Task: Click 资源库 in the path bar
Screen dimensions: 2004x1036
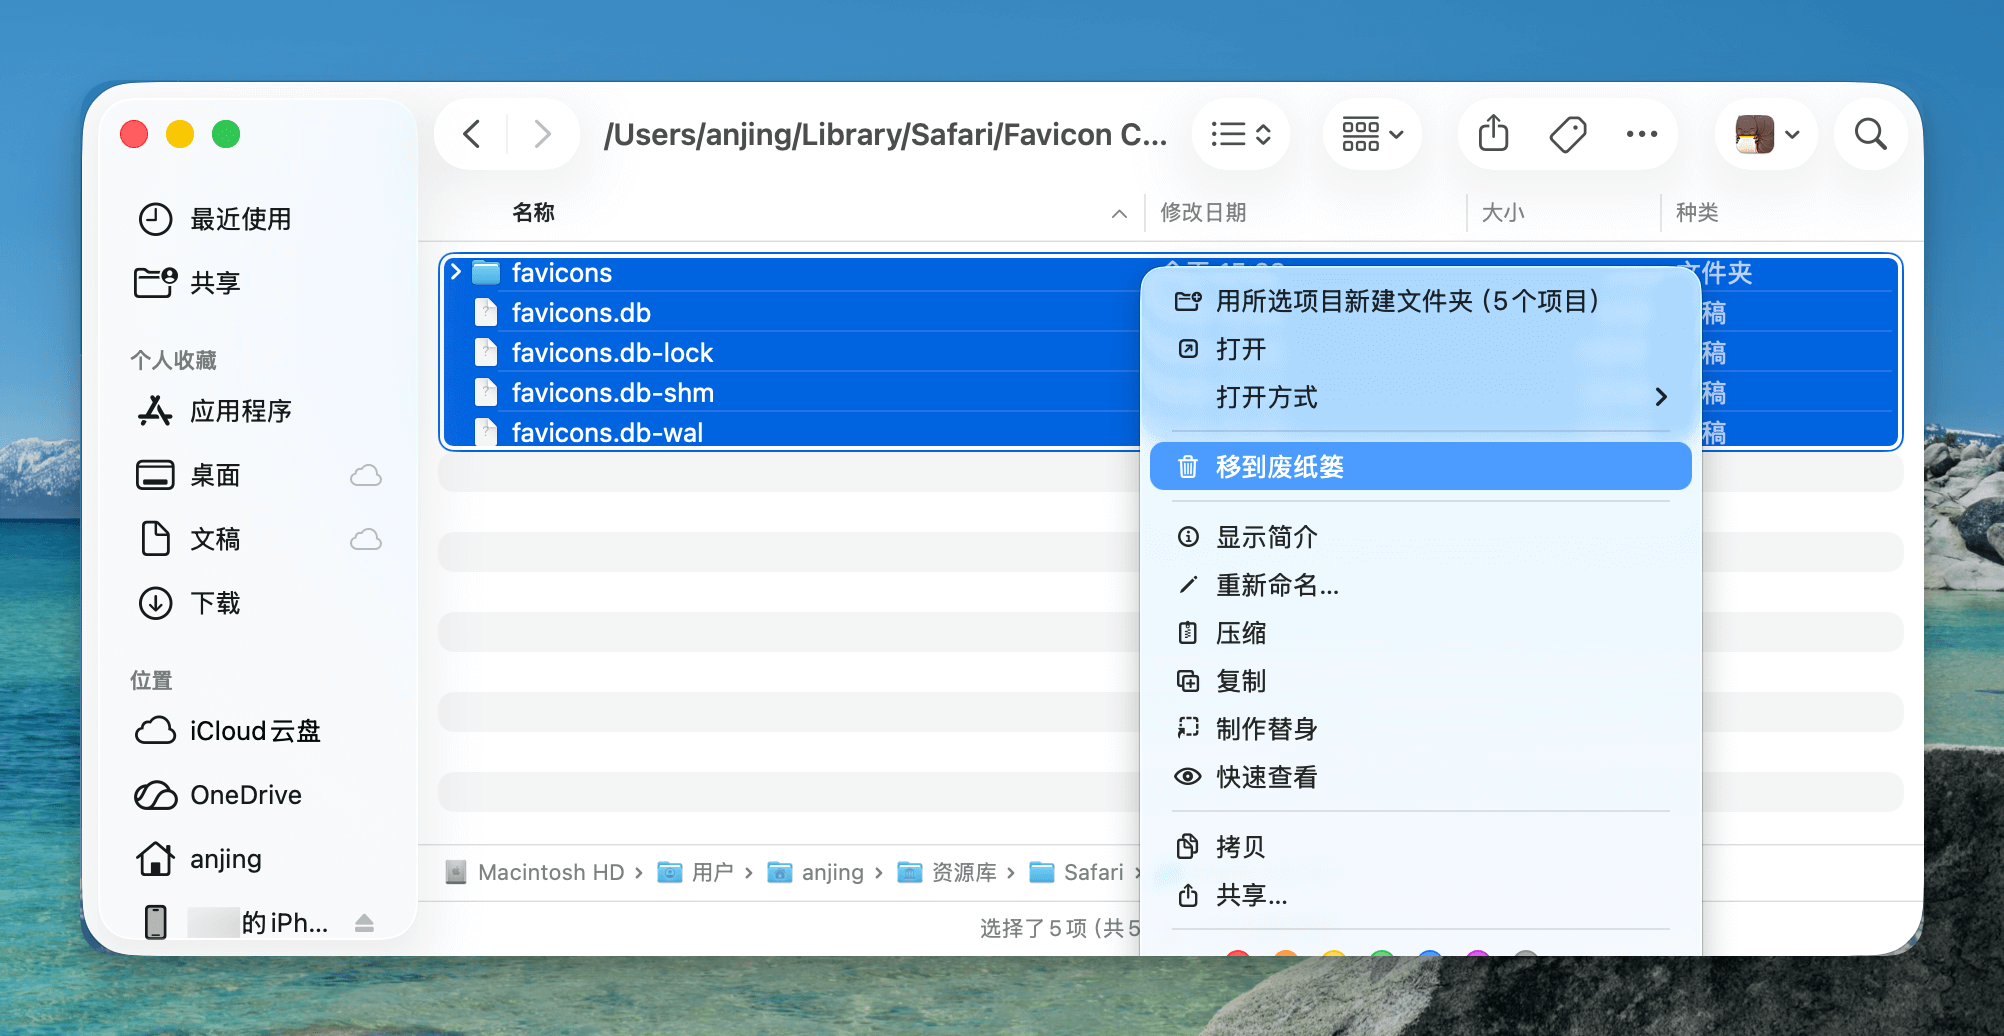Action: click(947, 873)
